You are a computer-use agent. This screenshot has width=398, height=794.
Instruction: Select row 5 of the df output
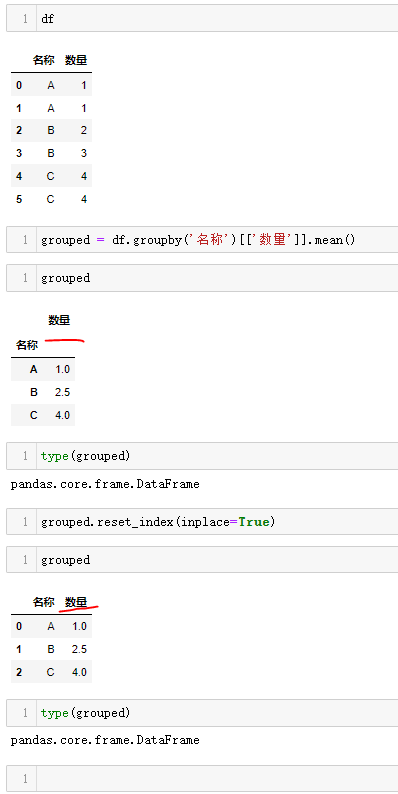[x=51, y=199]
